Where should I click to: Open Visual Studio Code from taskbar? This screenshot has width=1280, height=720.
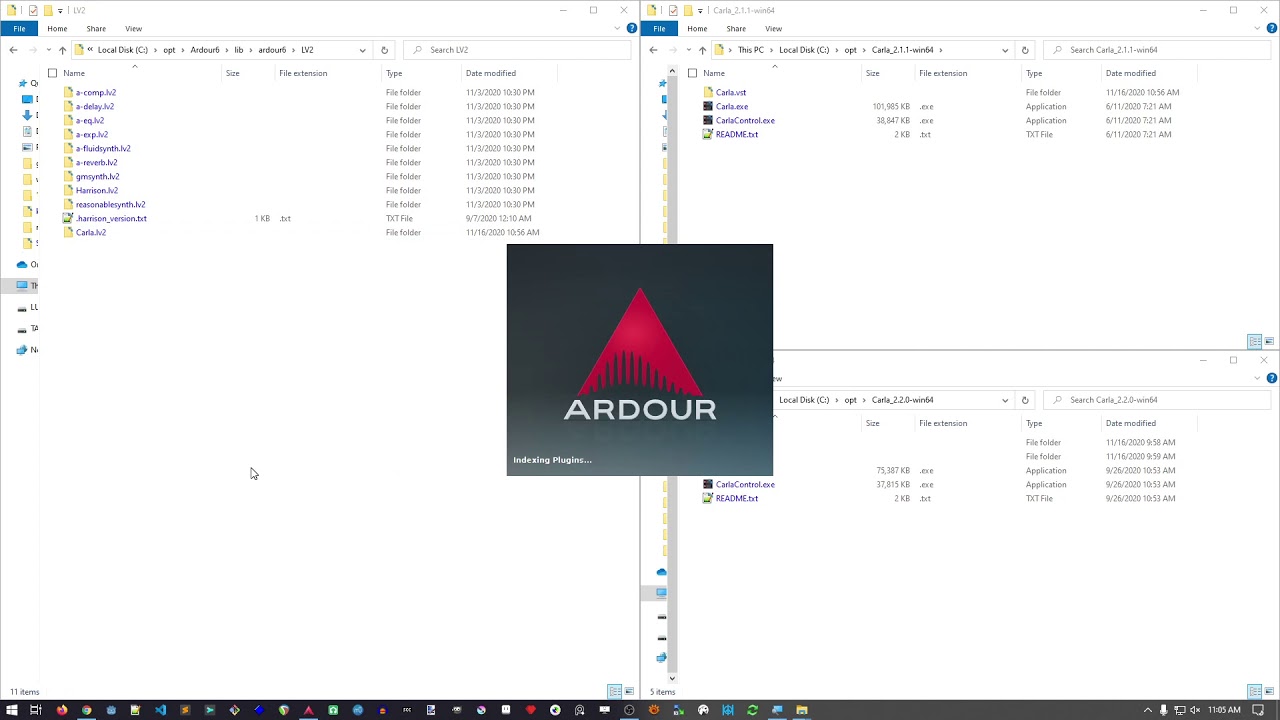click(161, 710)
